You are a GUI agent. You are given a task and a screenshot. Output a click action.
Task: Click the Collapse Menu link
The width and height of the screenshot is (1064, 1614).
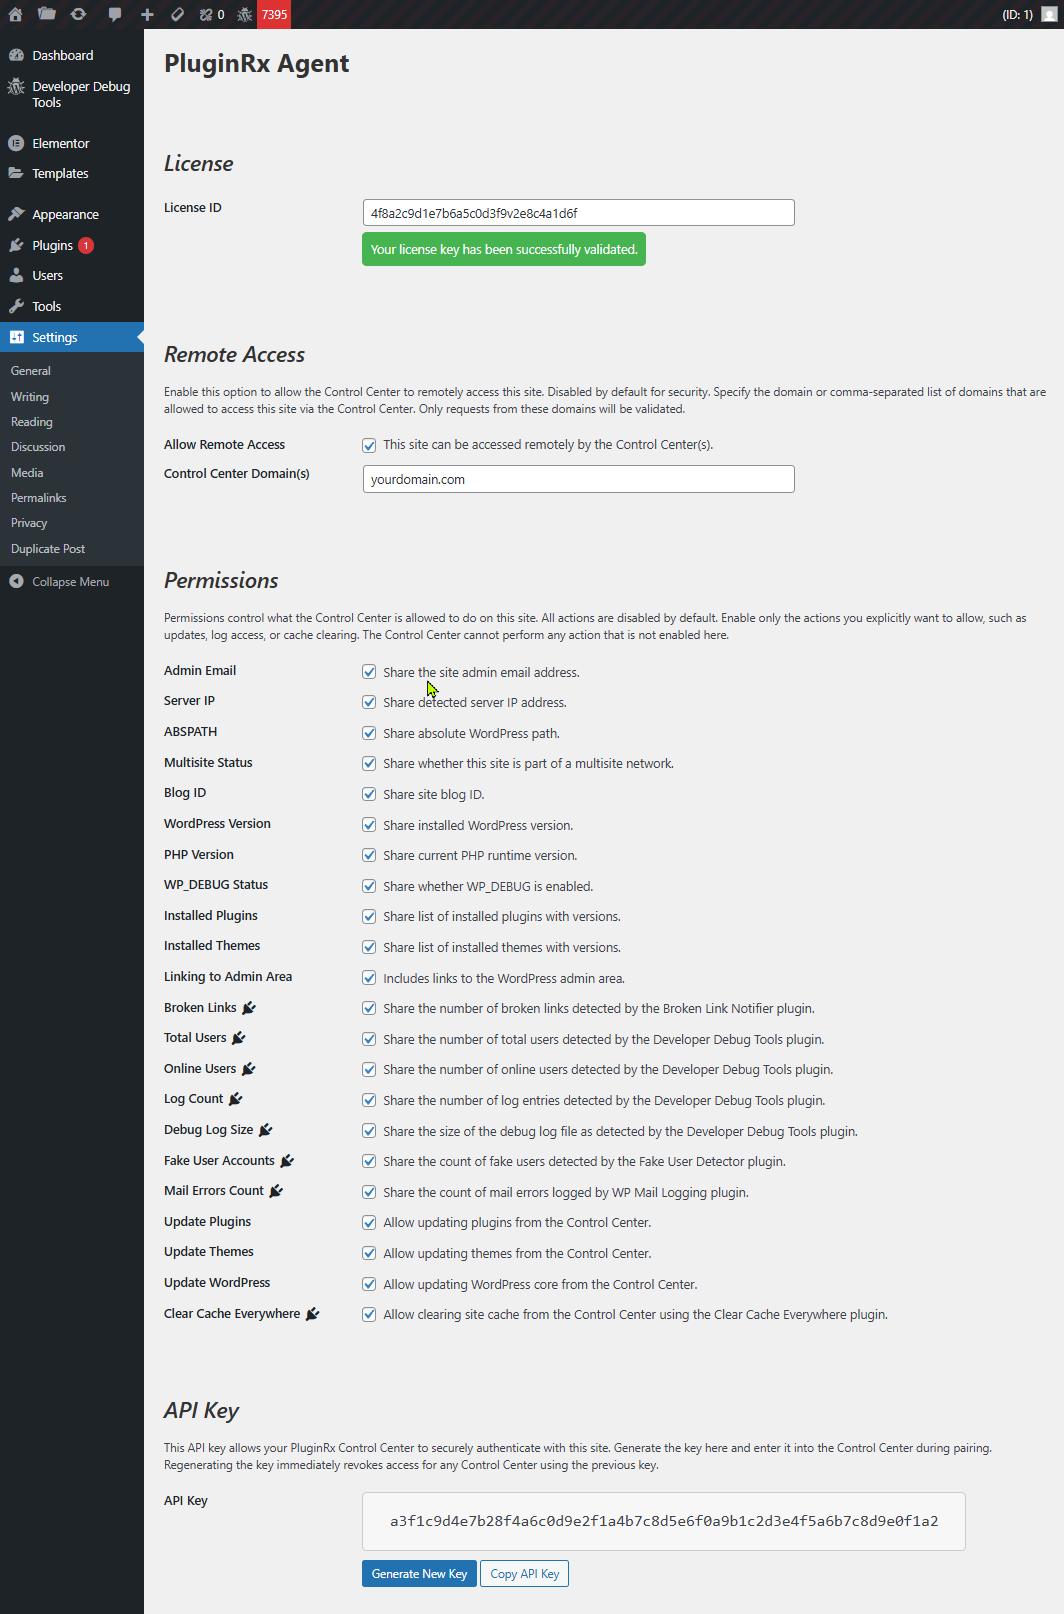coord(70,582)
